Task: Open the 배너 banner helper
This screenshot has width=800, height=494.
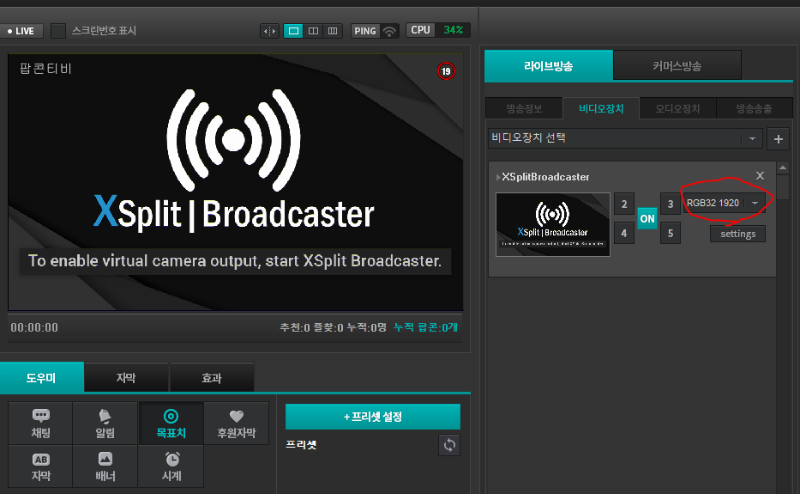Action: pyautogui.click(x=105, y=466)
